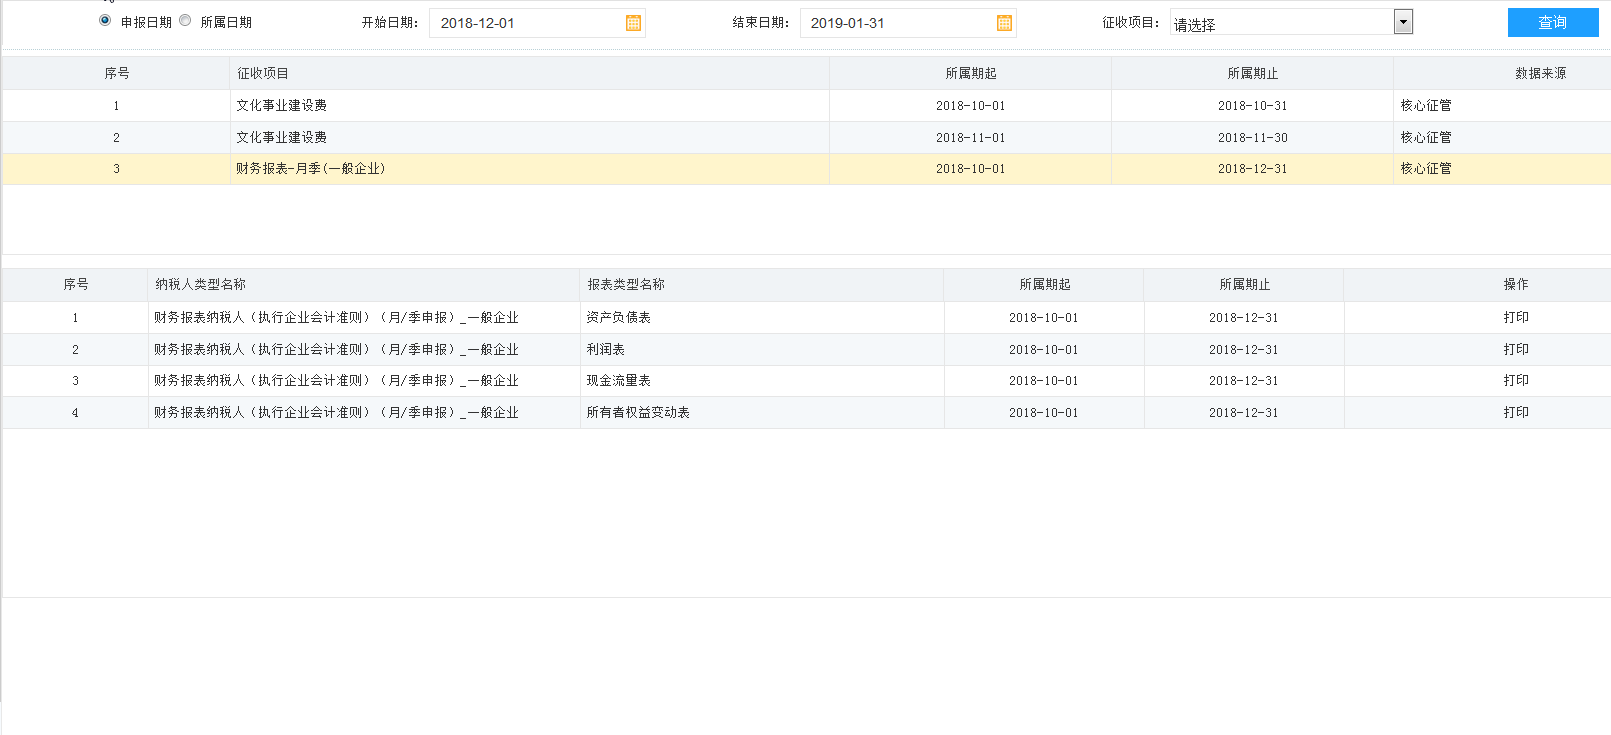Viewport: 1611px width, 735px height.
Task: Print the 所有者权益变动表 report
Action: coord(1515,413)
